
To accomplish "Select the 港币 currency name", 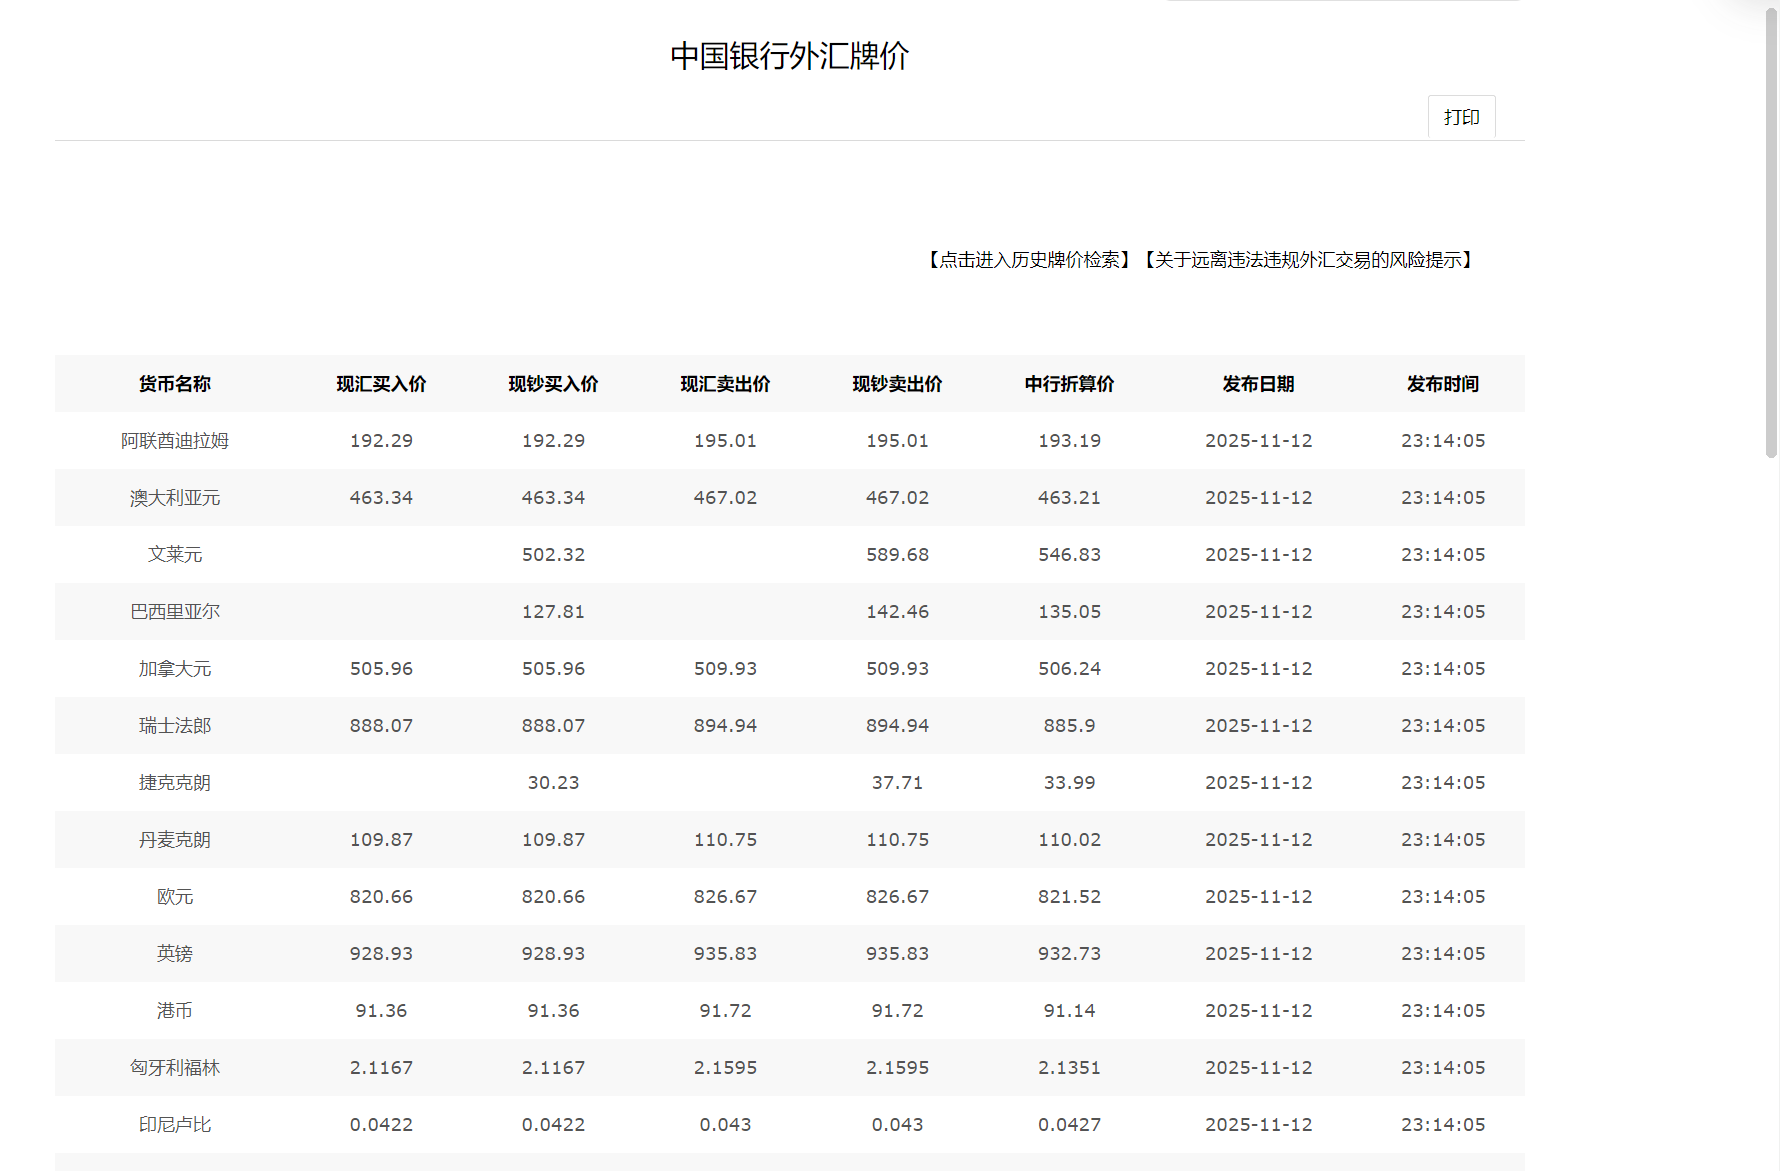I will 175,1011.
